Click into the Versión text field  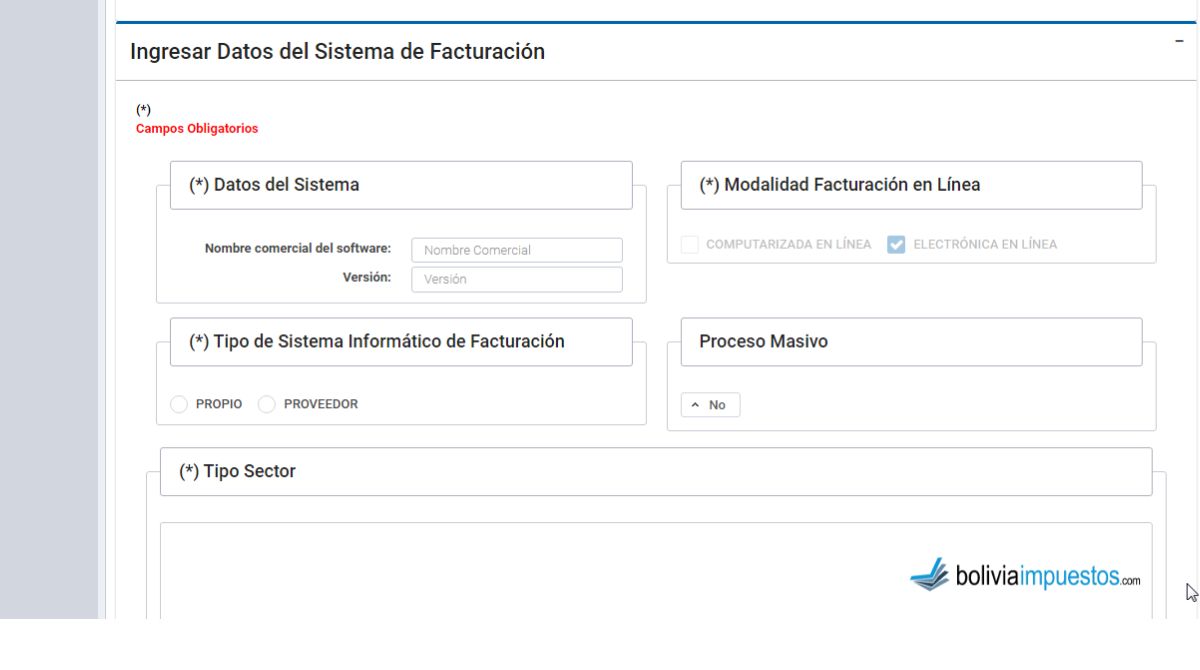516,280
